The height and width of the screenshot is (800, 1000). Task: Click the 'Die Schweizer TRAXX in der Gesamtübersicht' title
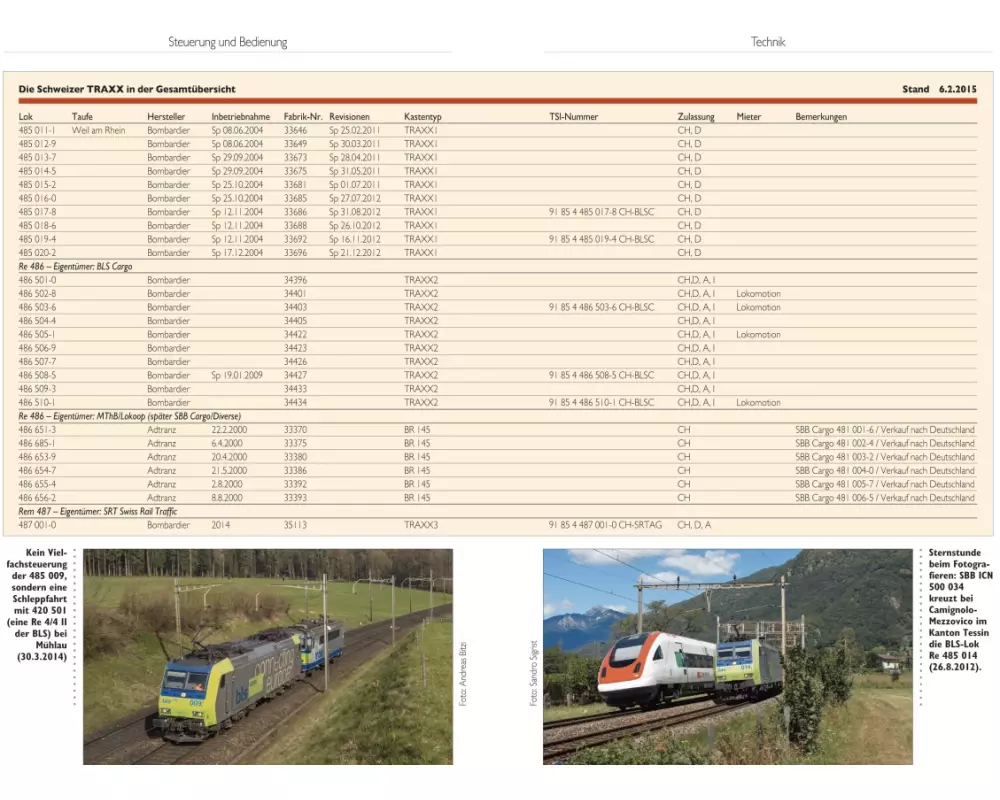[x=127, y=89]
